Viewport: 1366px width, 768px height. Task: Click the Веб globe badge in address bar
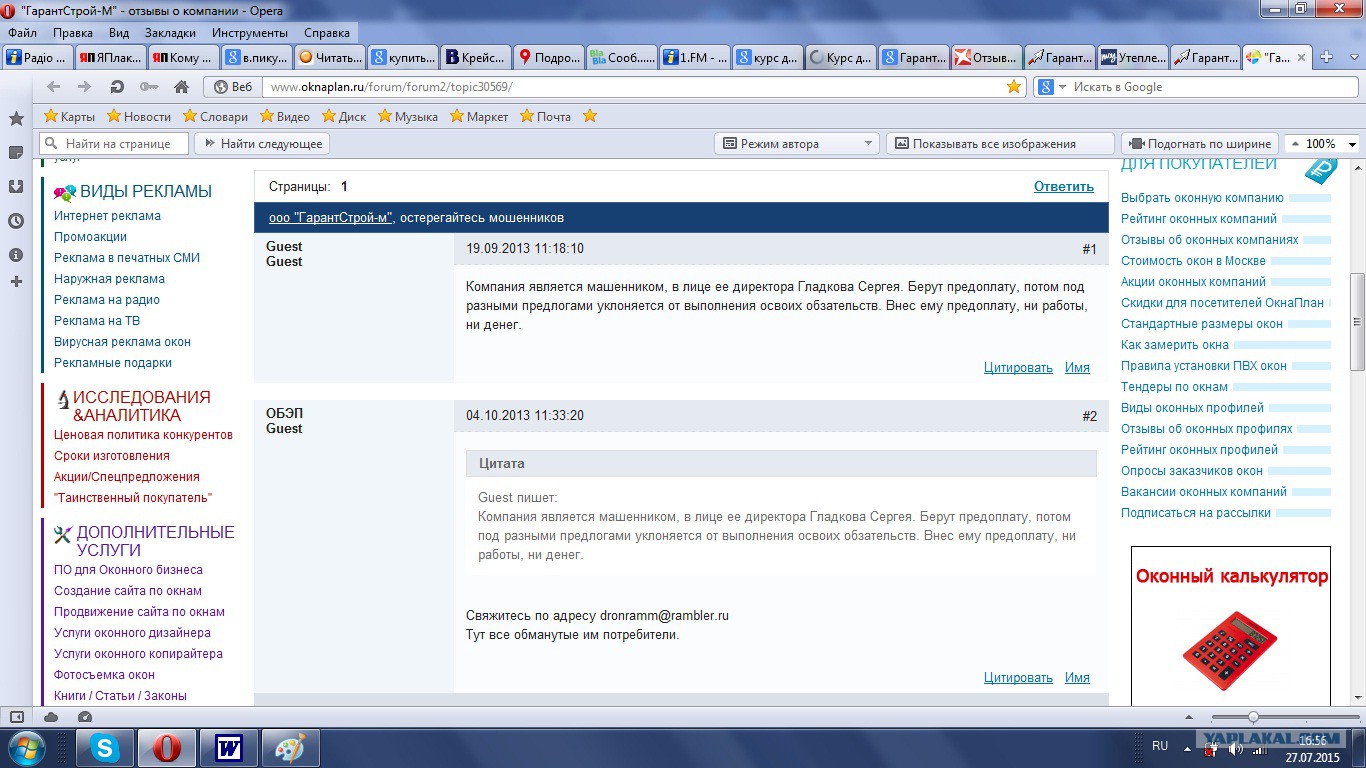coord(231,87)
